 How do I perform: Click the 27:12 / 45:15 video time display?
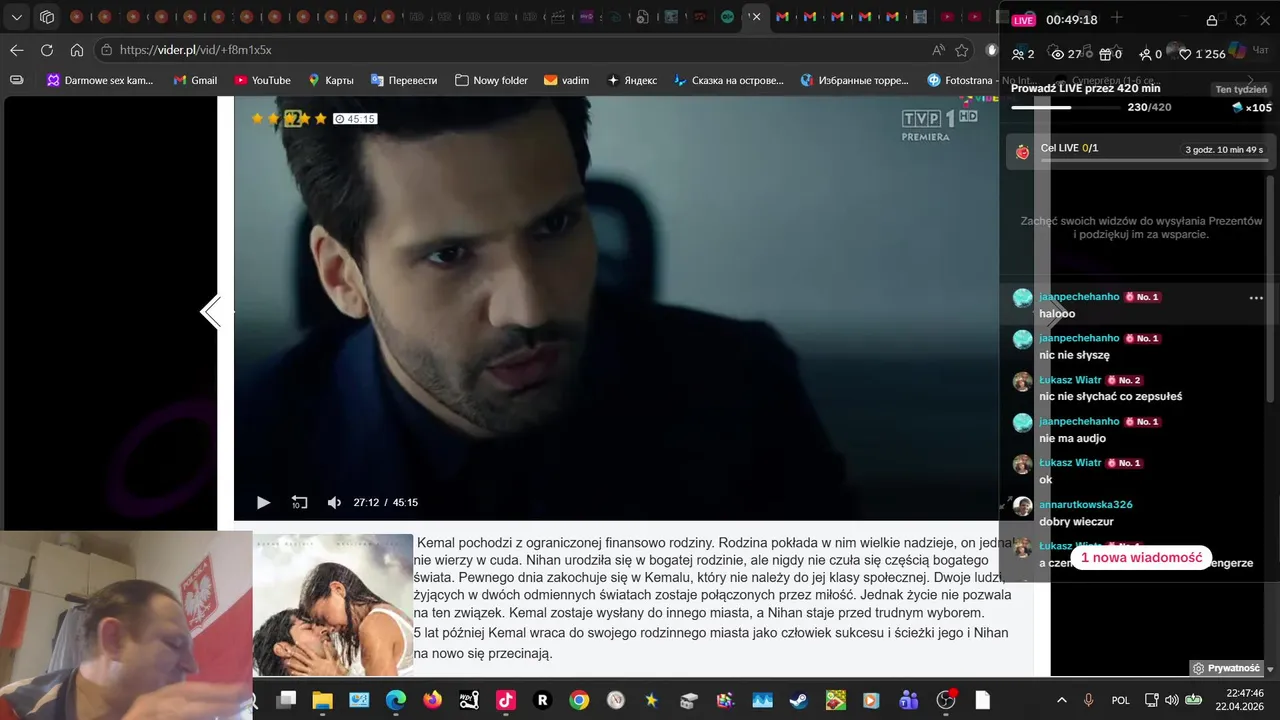(385, 503)
